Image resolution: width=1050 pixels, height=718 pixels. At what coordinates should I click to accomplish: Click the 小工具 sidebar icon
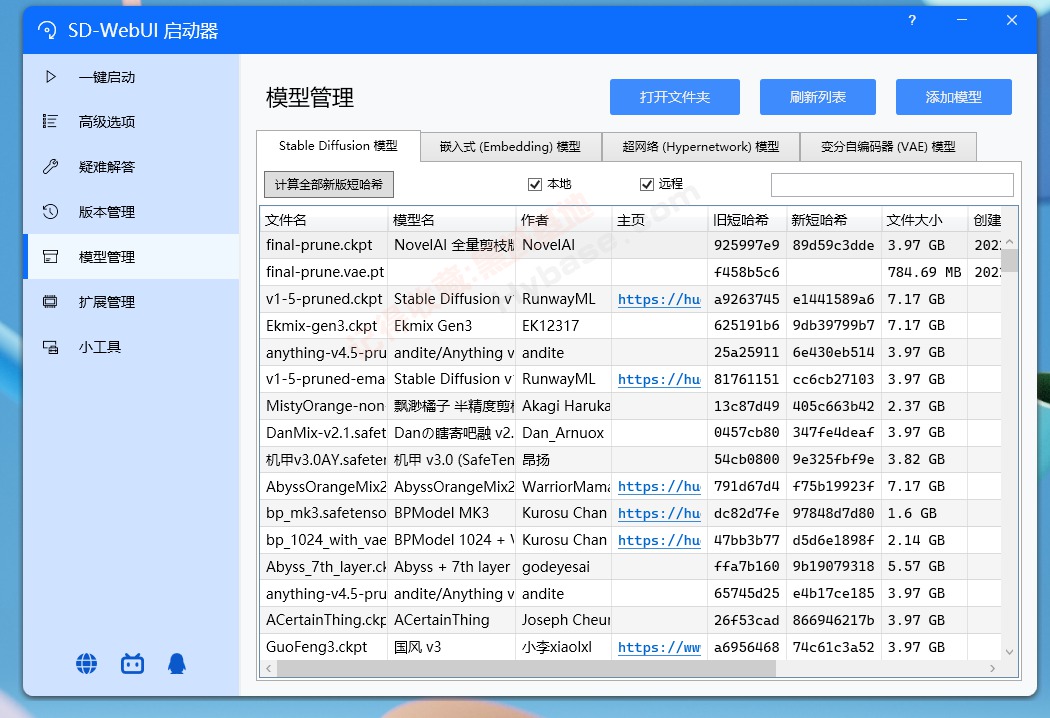(50, 347)
